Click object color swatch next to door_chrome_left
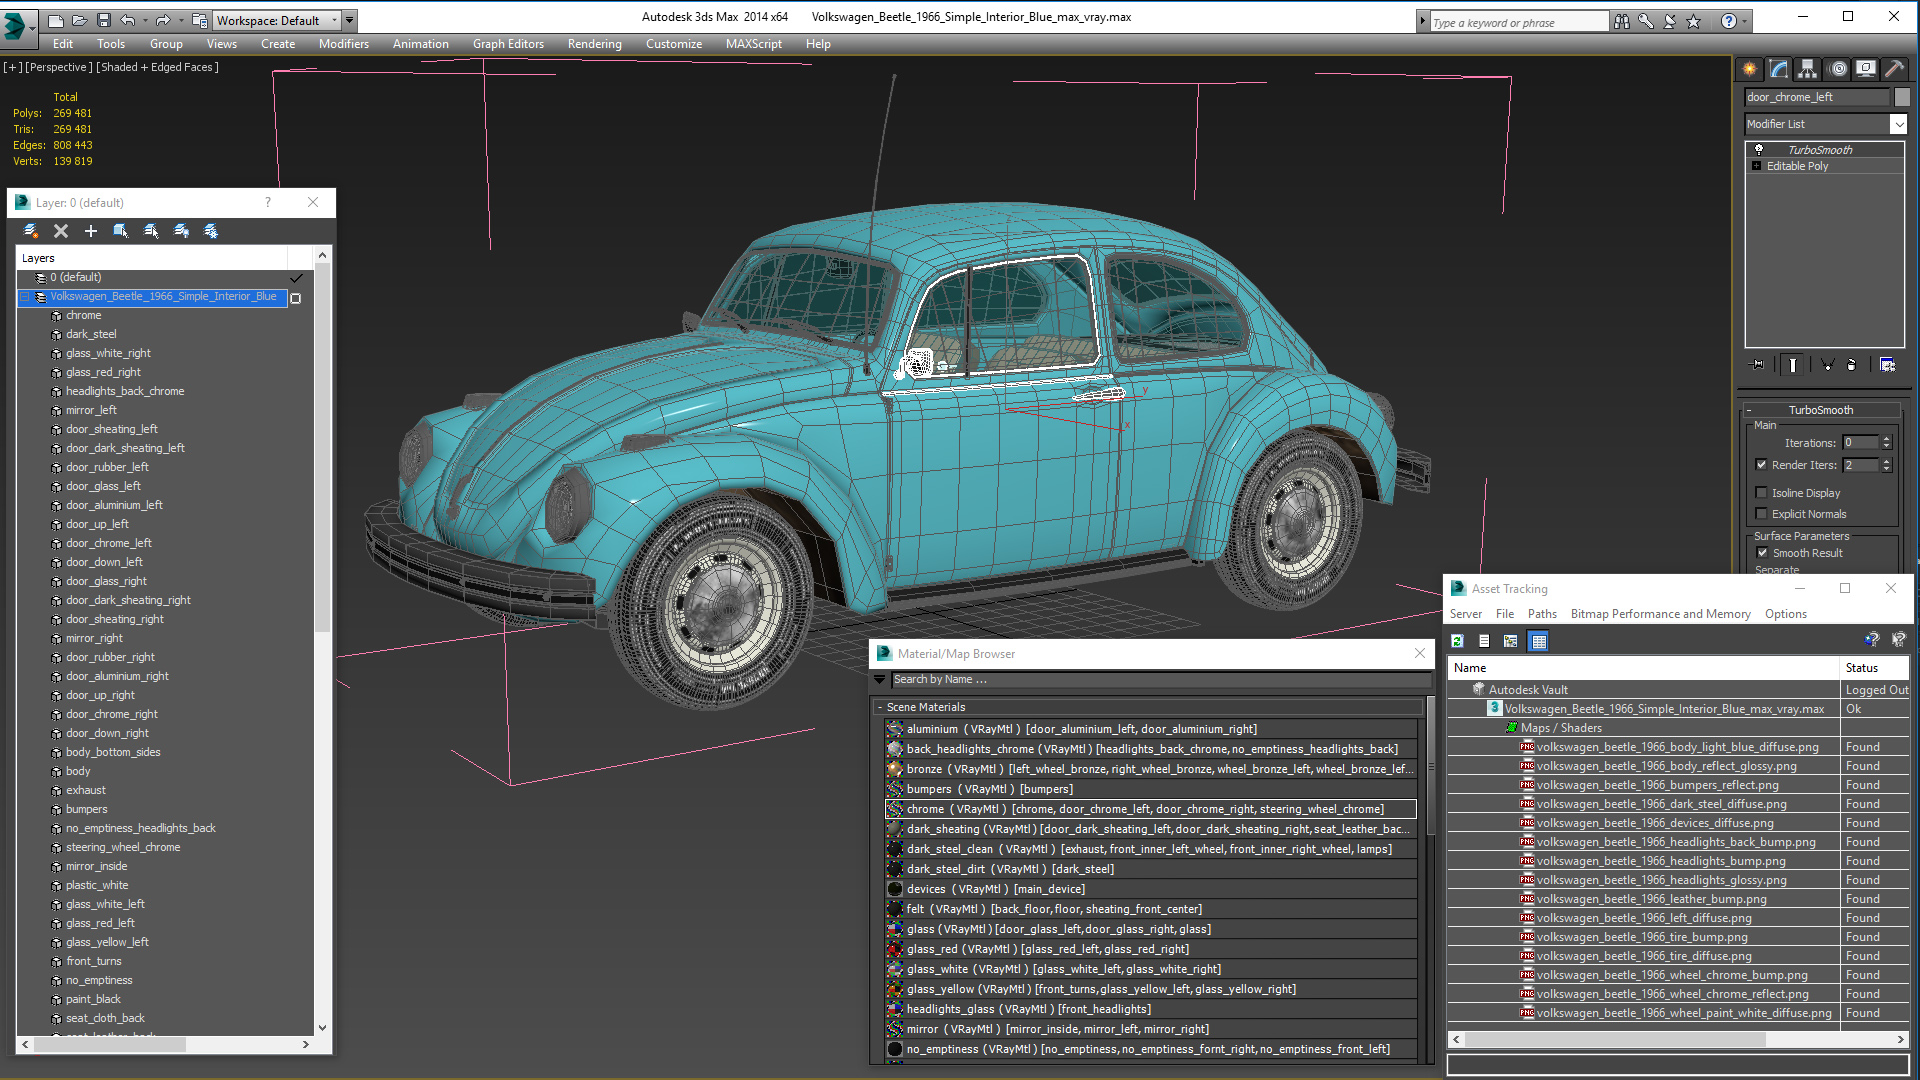1920x1080 pixels. click(x=1902, y=97)
